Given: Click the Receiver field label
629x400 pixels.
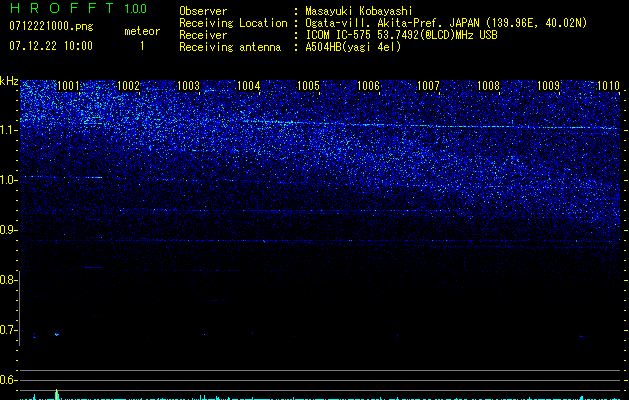Looking at the screenshot, I should [203, 35].
